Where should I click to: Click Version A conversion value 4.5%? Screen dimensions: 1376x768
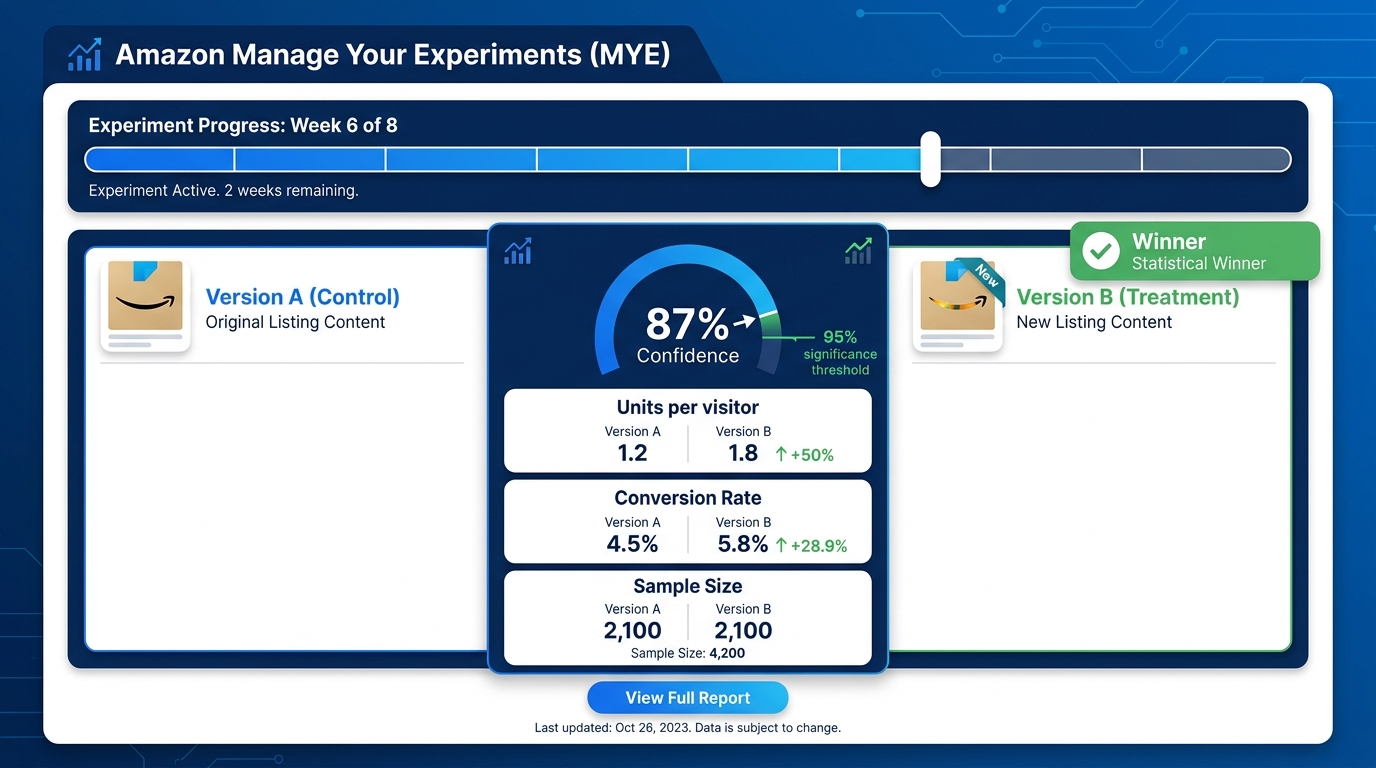tap(632, 544)
